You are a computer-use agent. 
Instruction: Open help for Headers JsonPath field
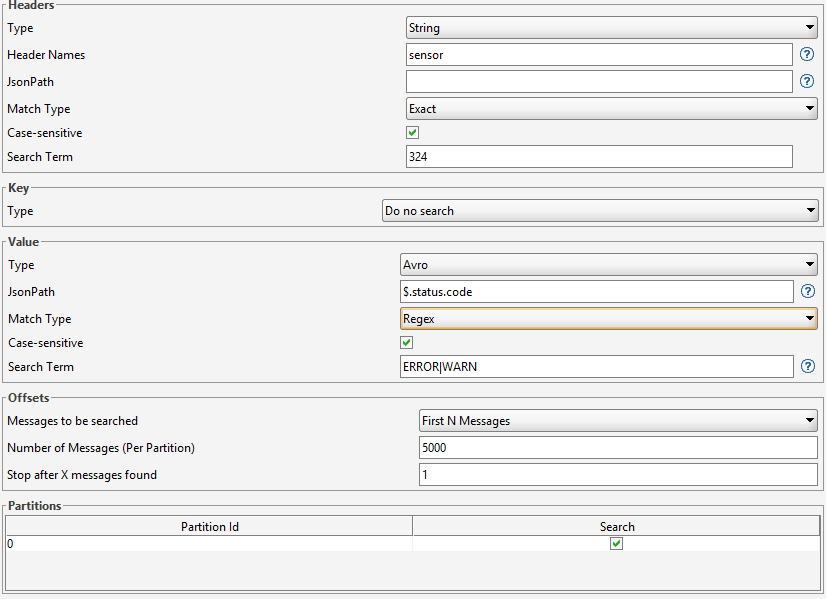coord(807,81)
